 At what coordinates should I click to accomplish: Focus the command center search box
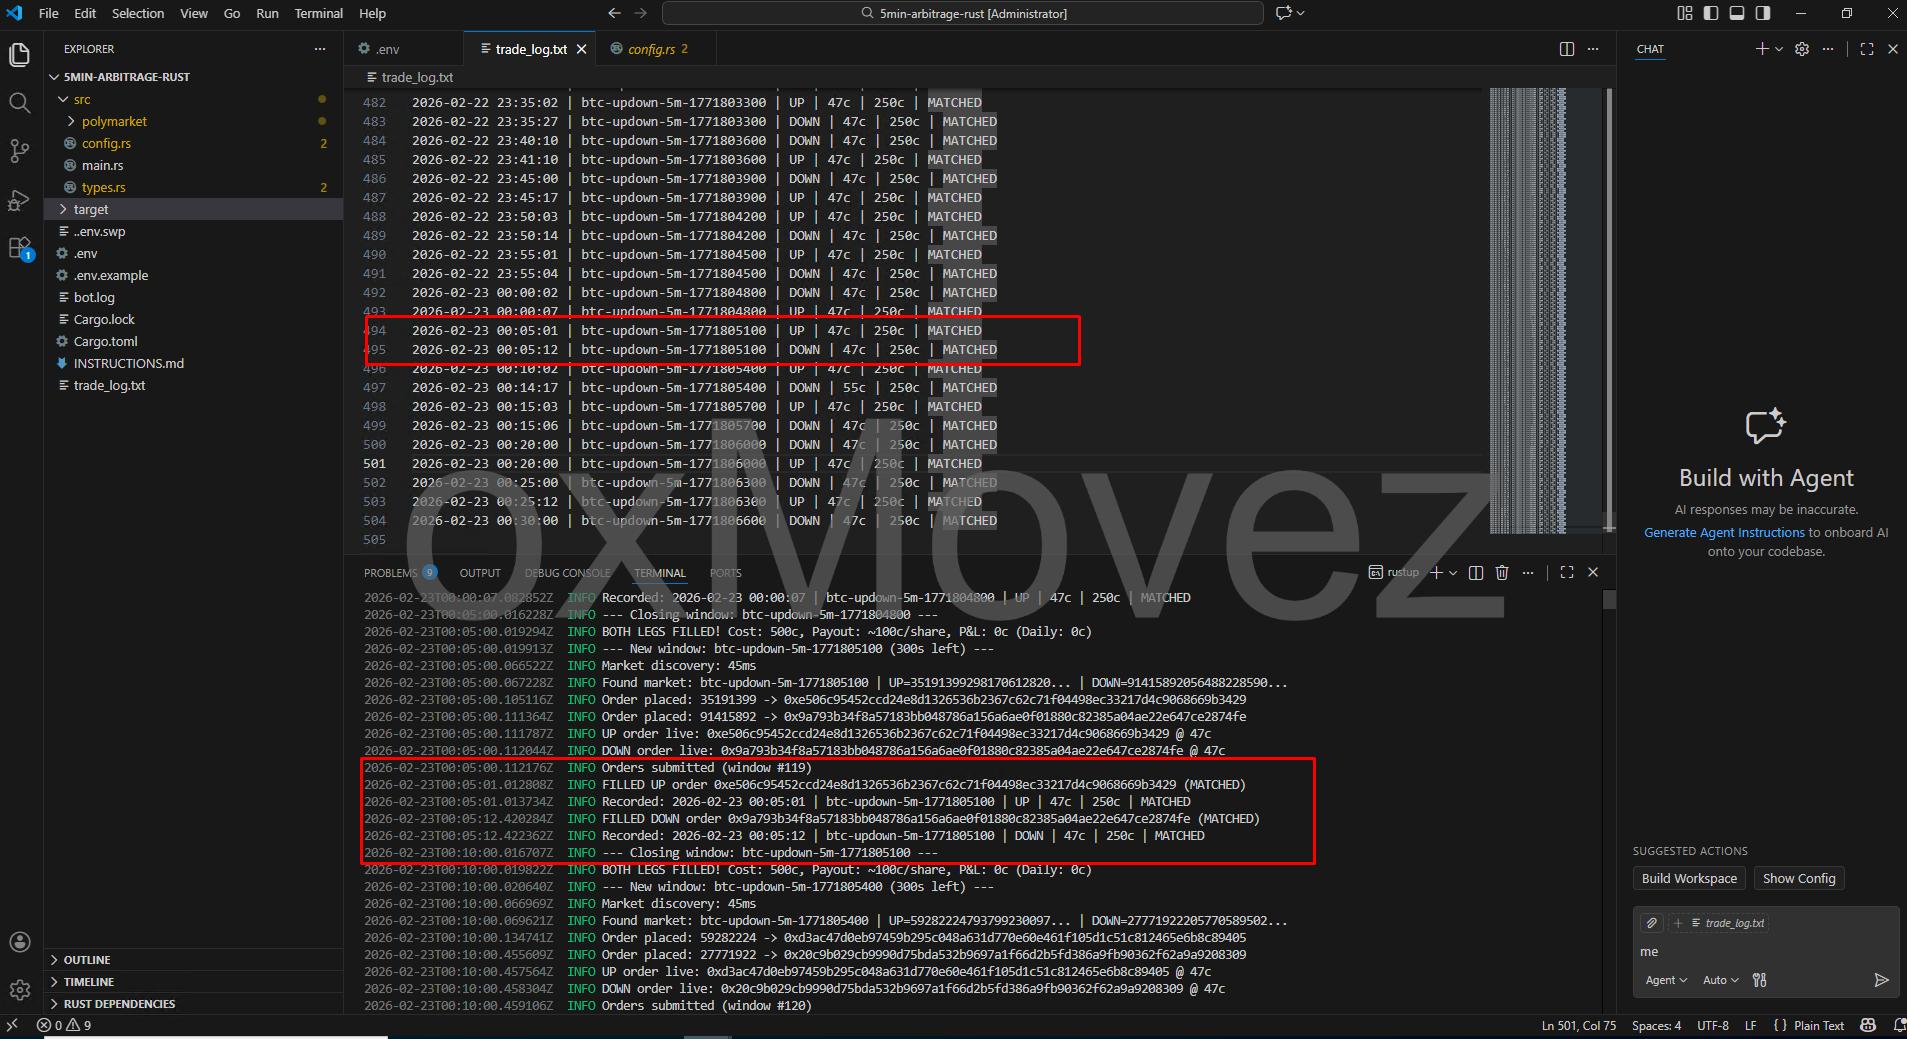pos(962,13)
